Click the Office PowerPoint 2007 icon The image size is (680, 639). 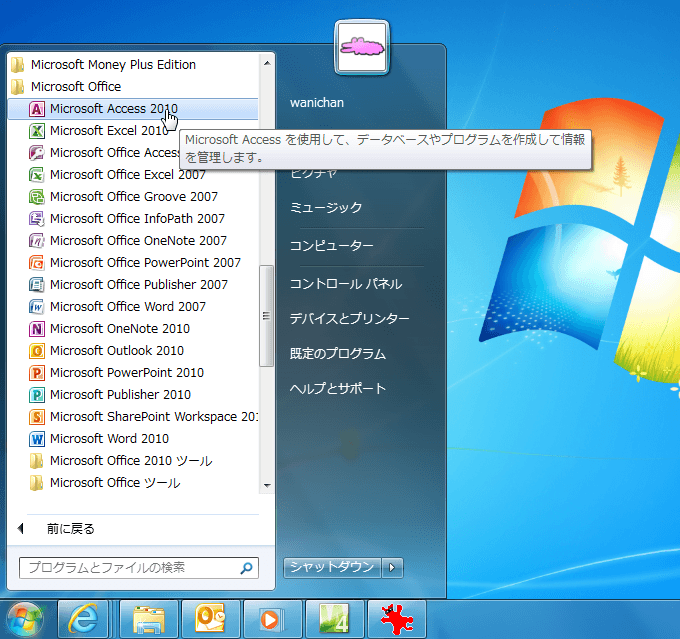pyautogui.click(x=37, y=262)
